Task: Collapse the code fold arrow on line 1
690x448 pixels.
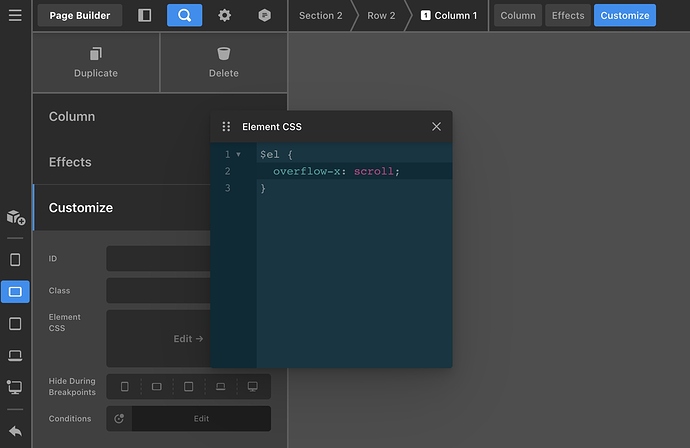Action: point(238,155)
